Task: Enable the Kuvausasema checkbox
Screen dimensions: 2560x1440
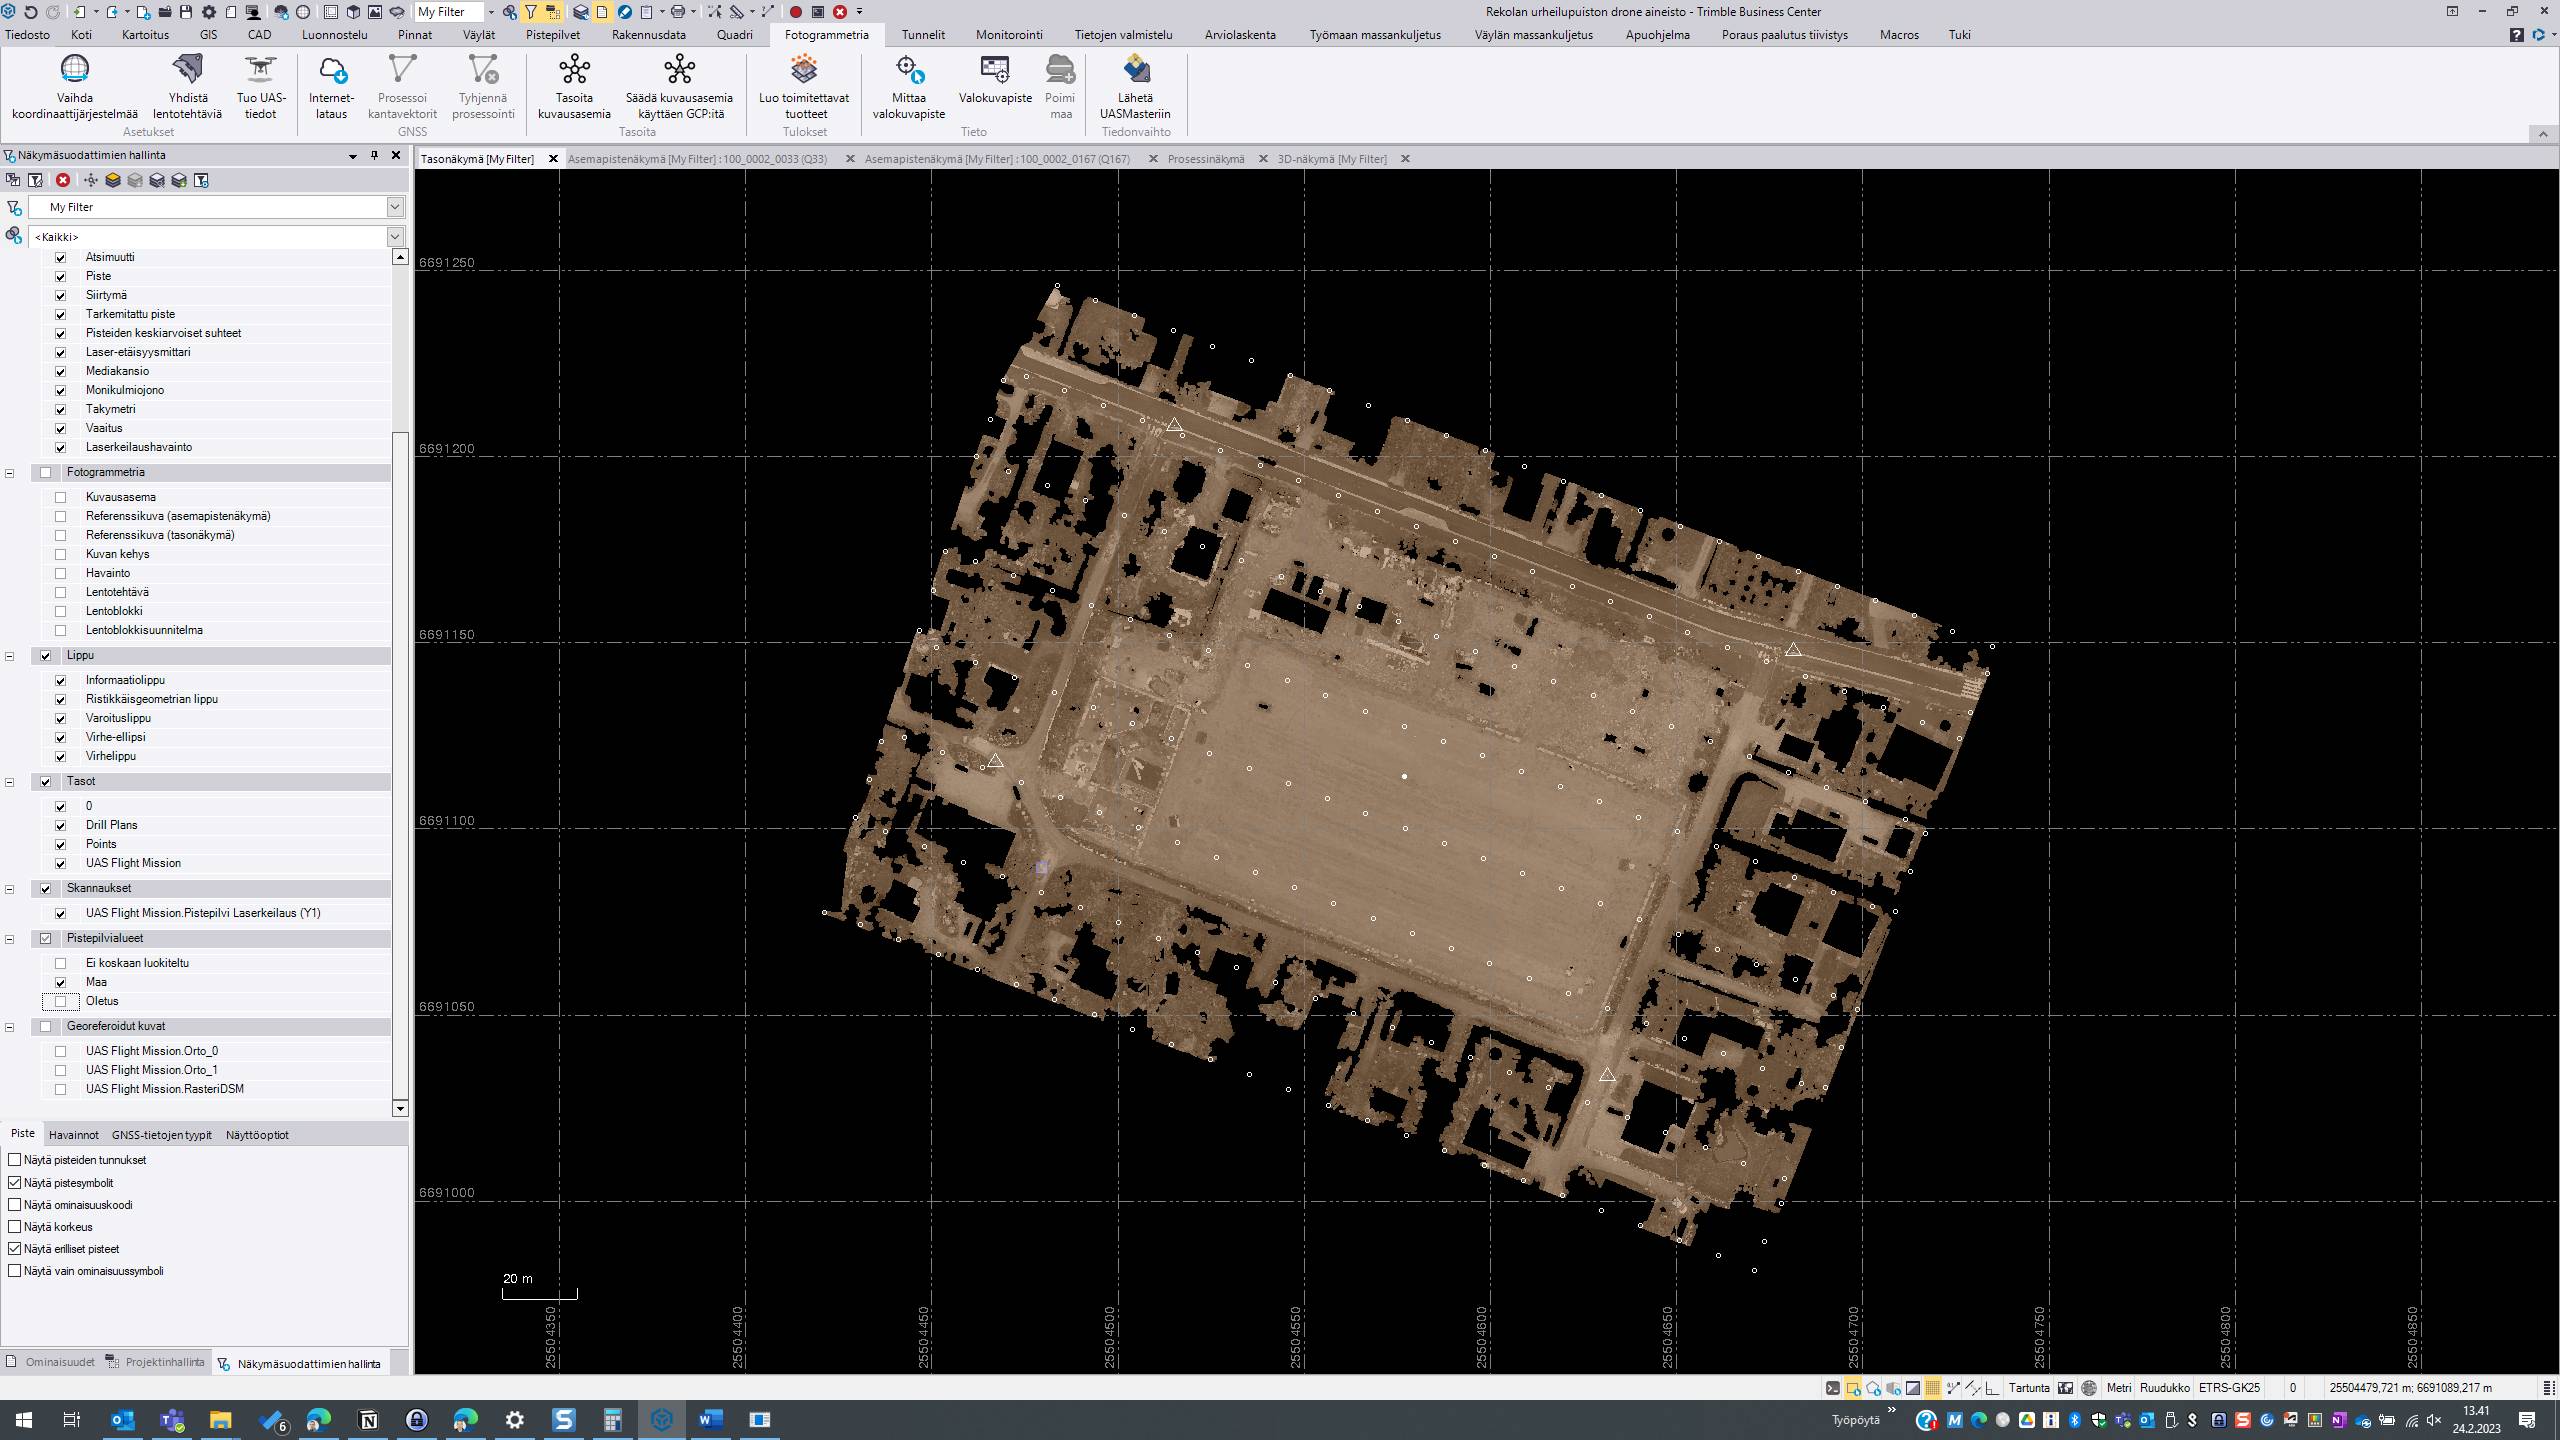Action: point(61,497)
